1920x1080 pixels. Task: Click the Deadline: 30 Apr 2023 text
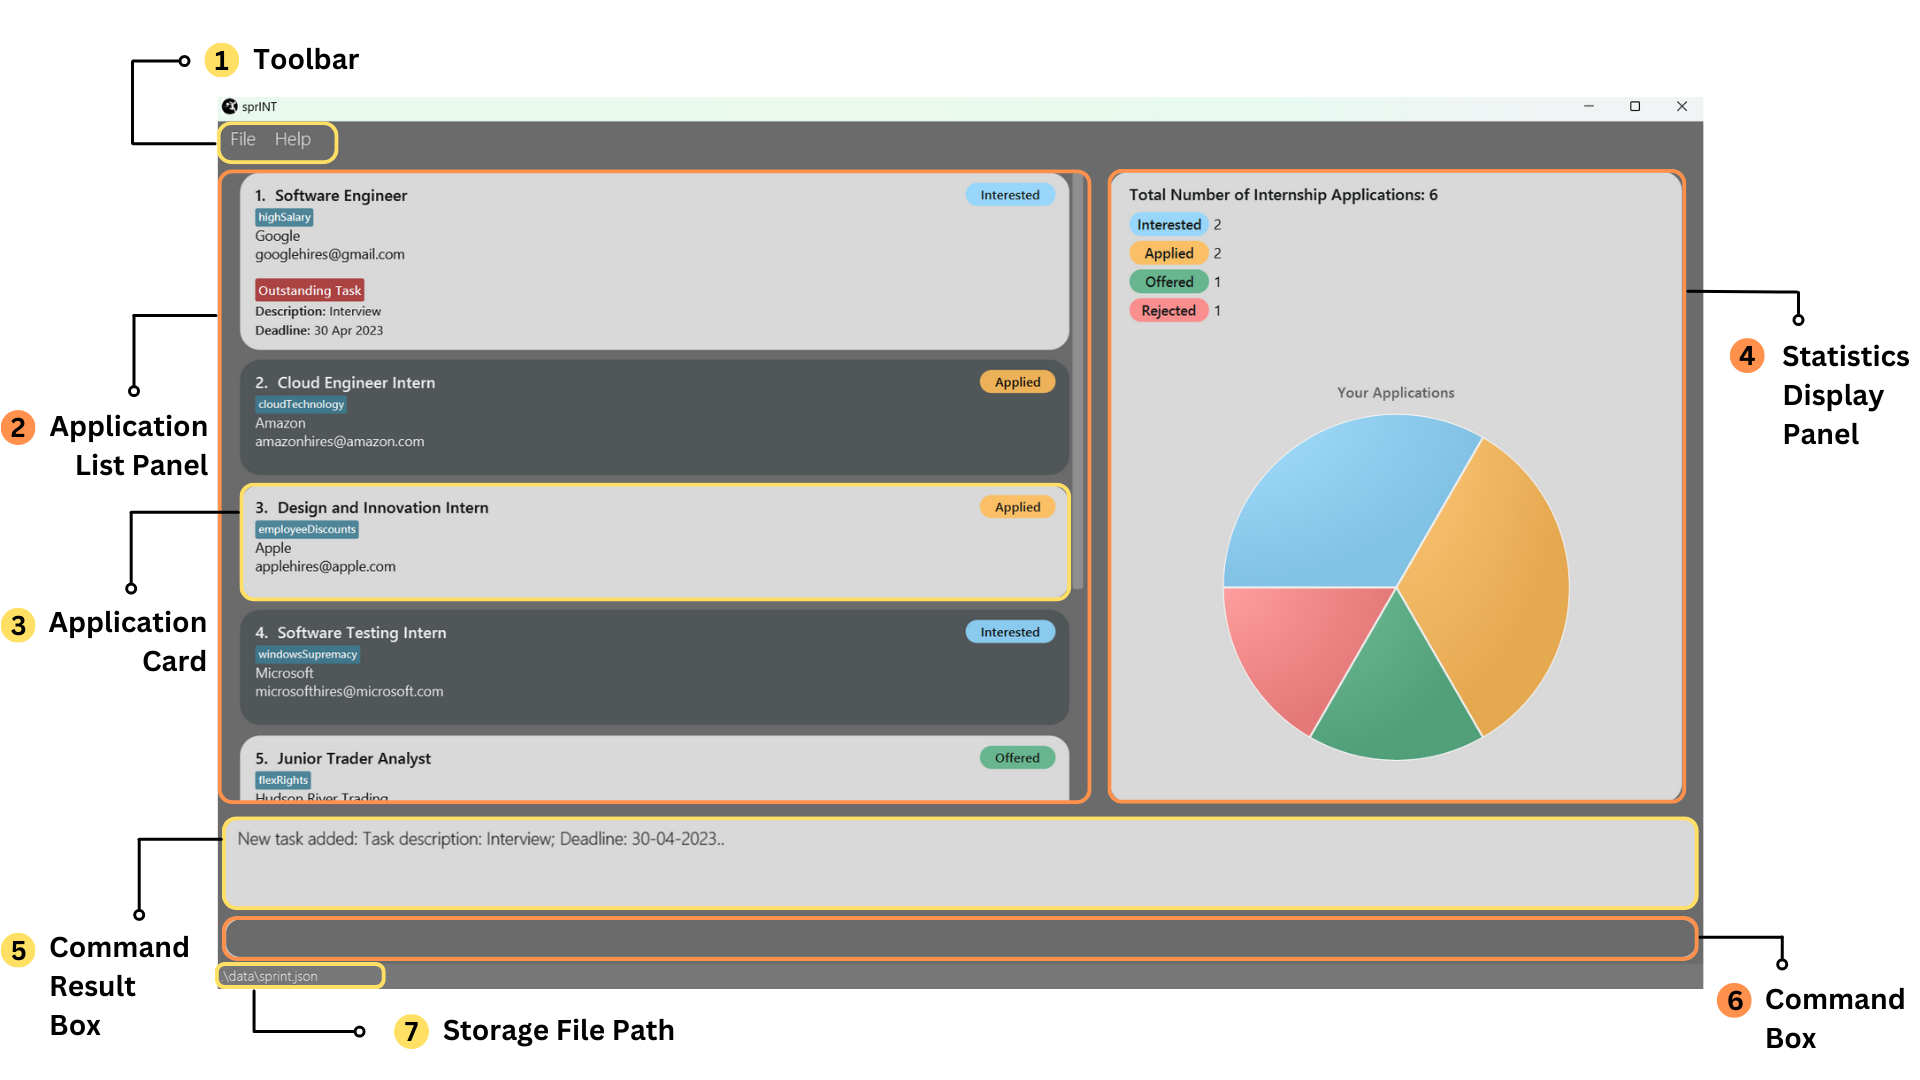tap(319, 330)
